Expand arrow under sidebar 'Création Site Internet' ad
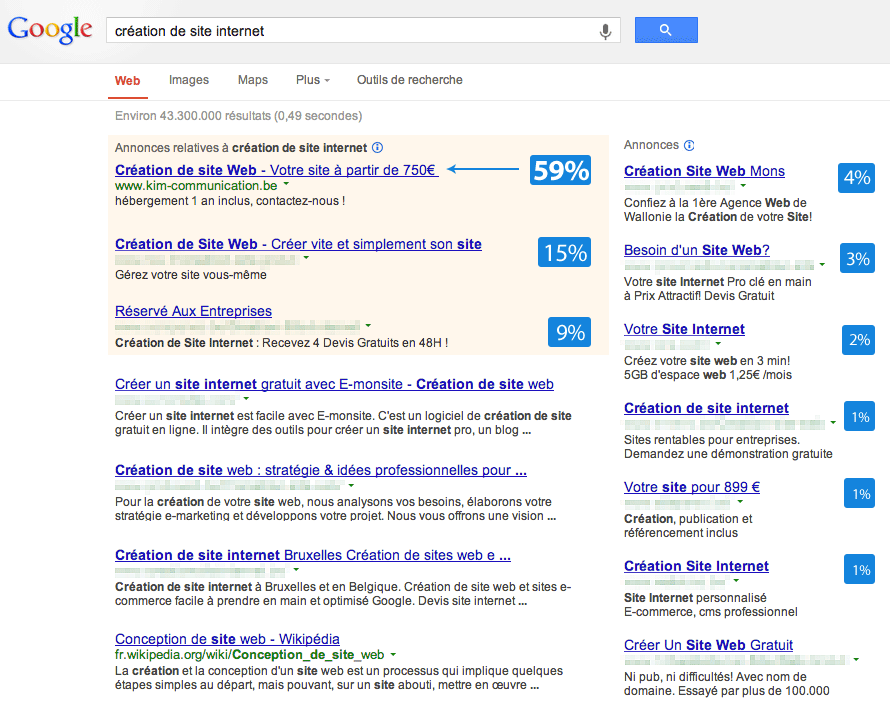 (x=736, y=581)
